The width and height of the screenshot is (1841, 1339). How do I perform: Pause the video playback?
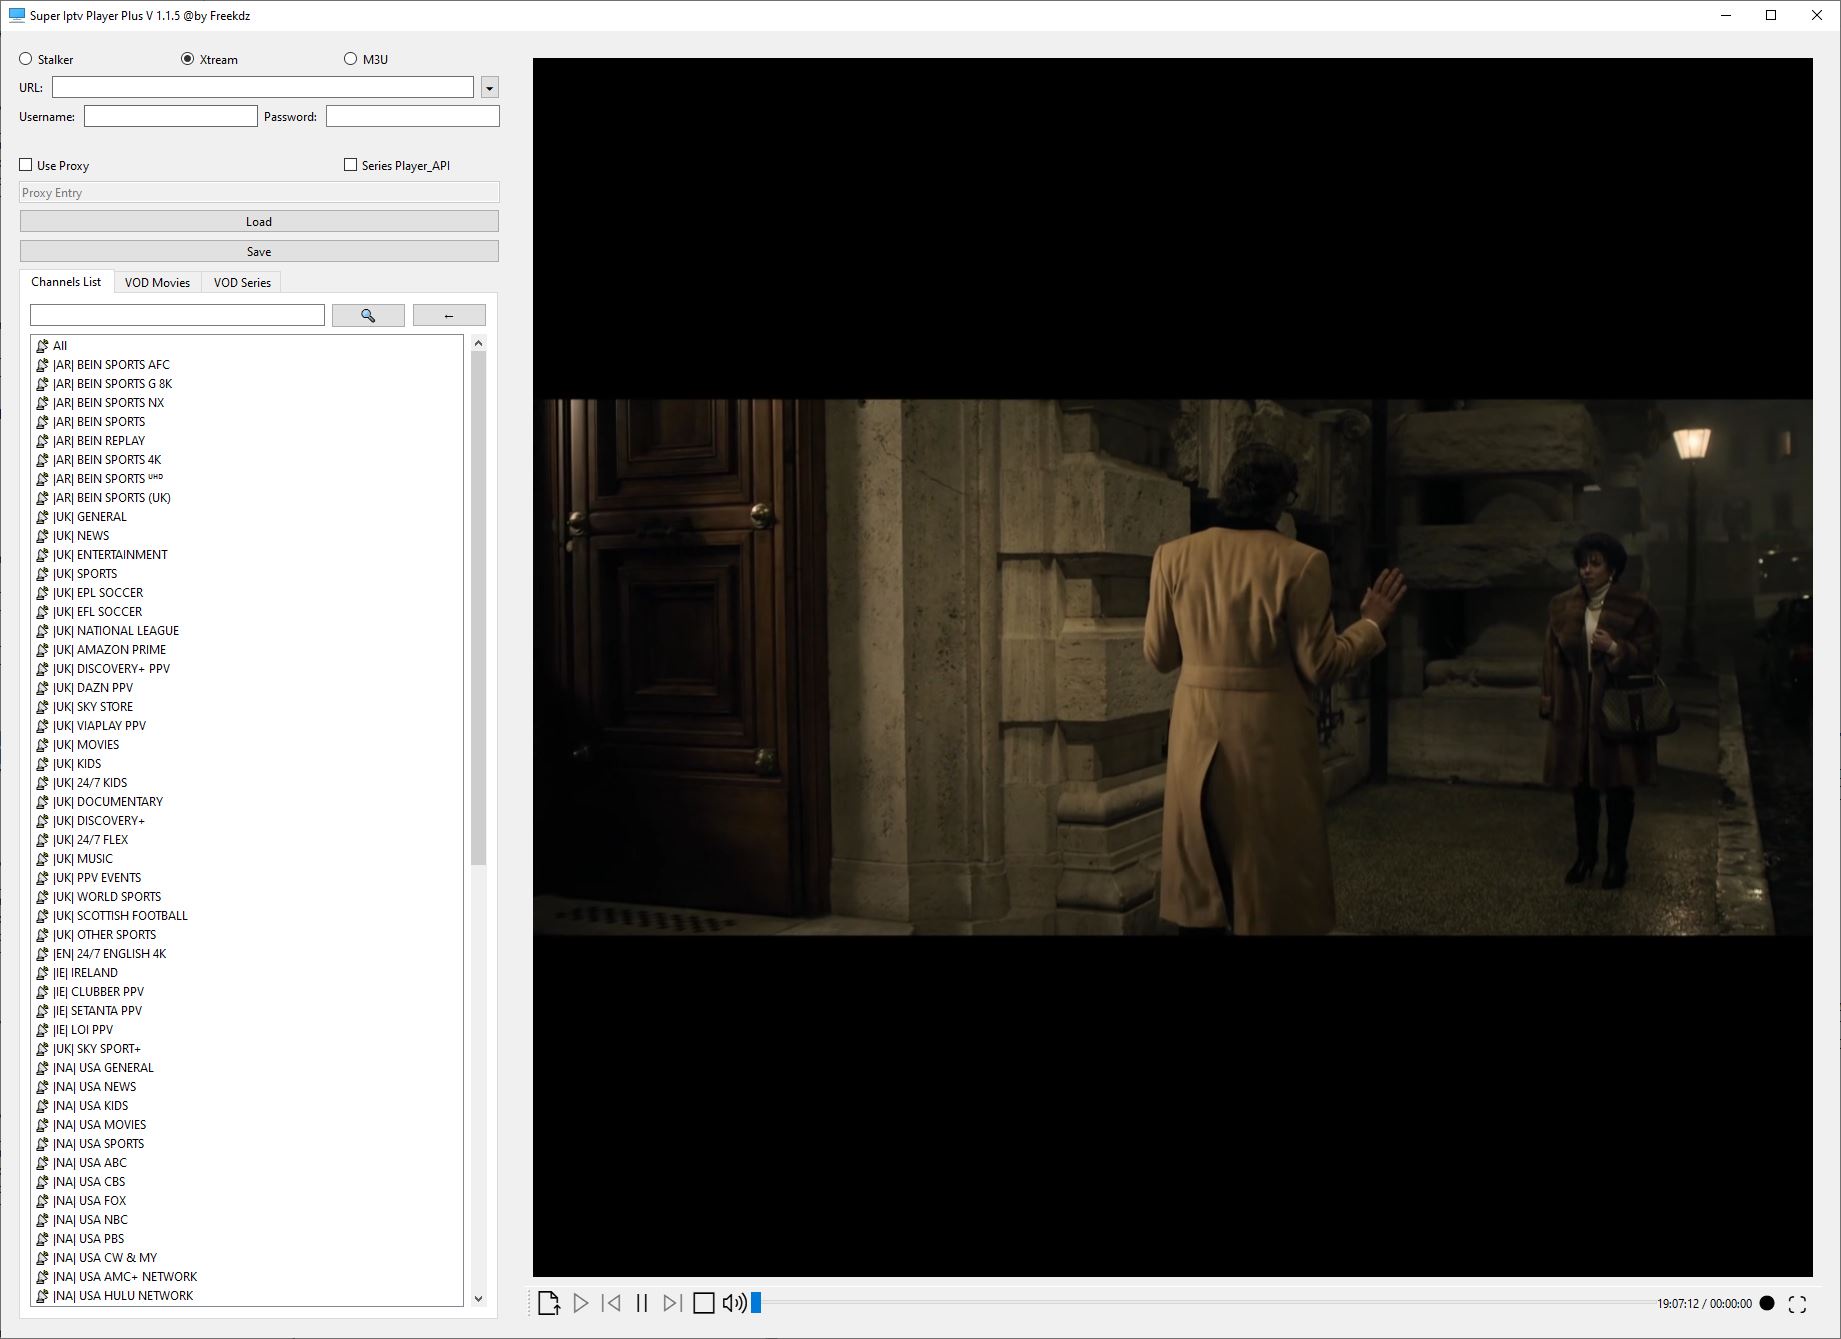642,1303
